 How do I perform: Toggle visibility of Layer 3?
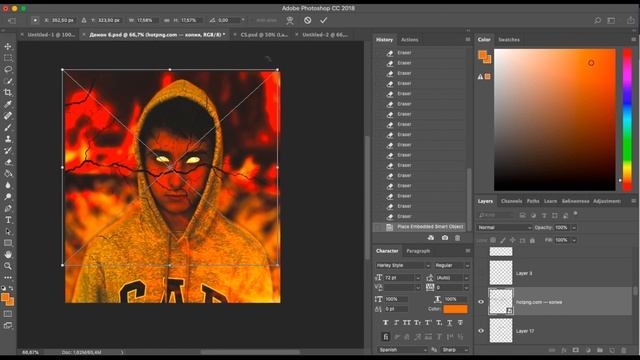point(481,273)
